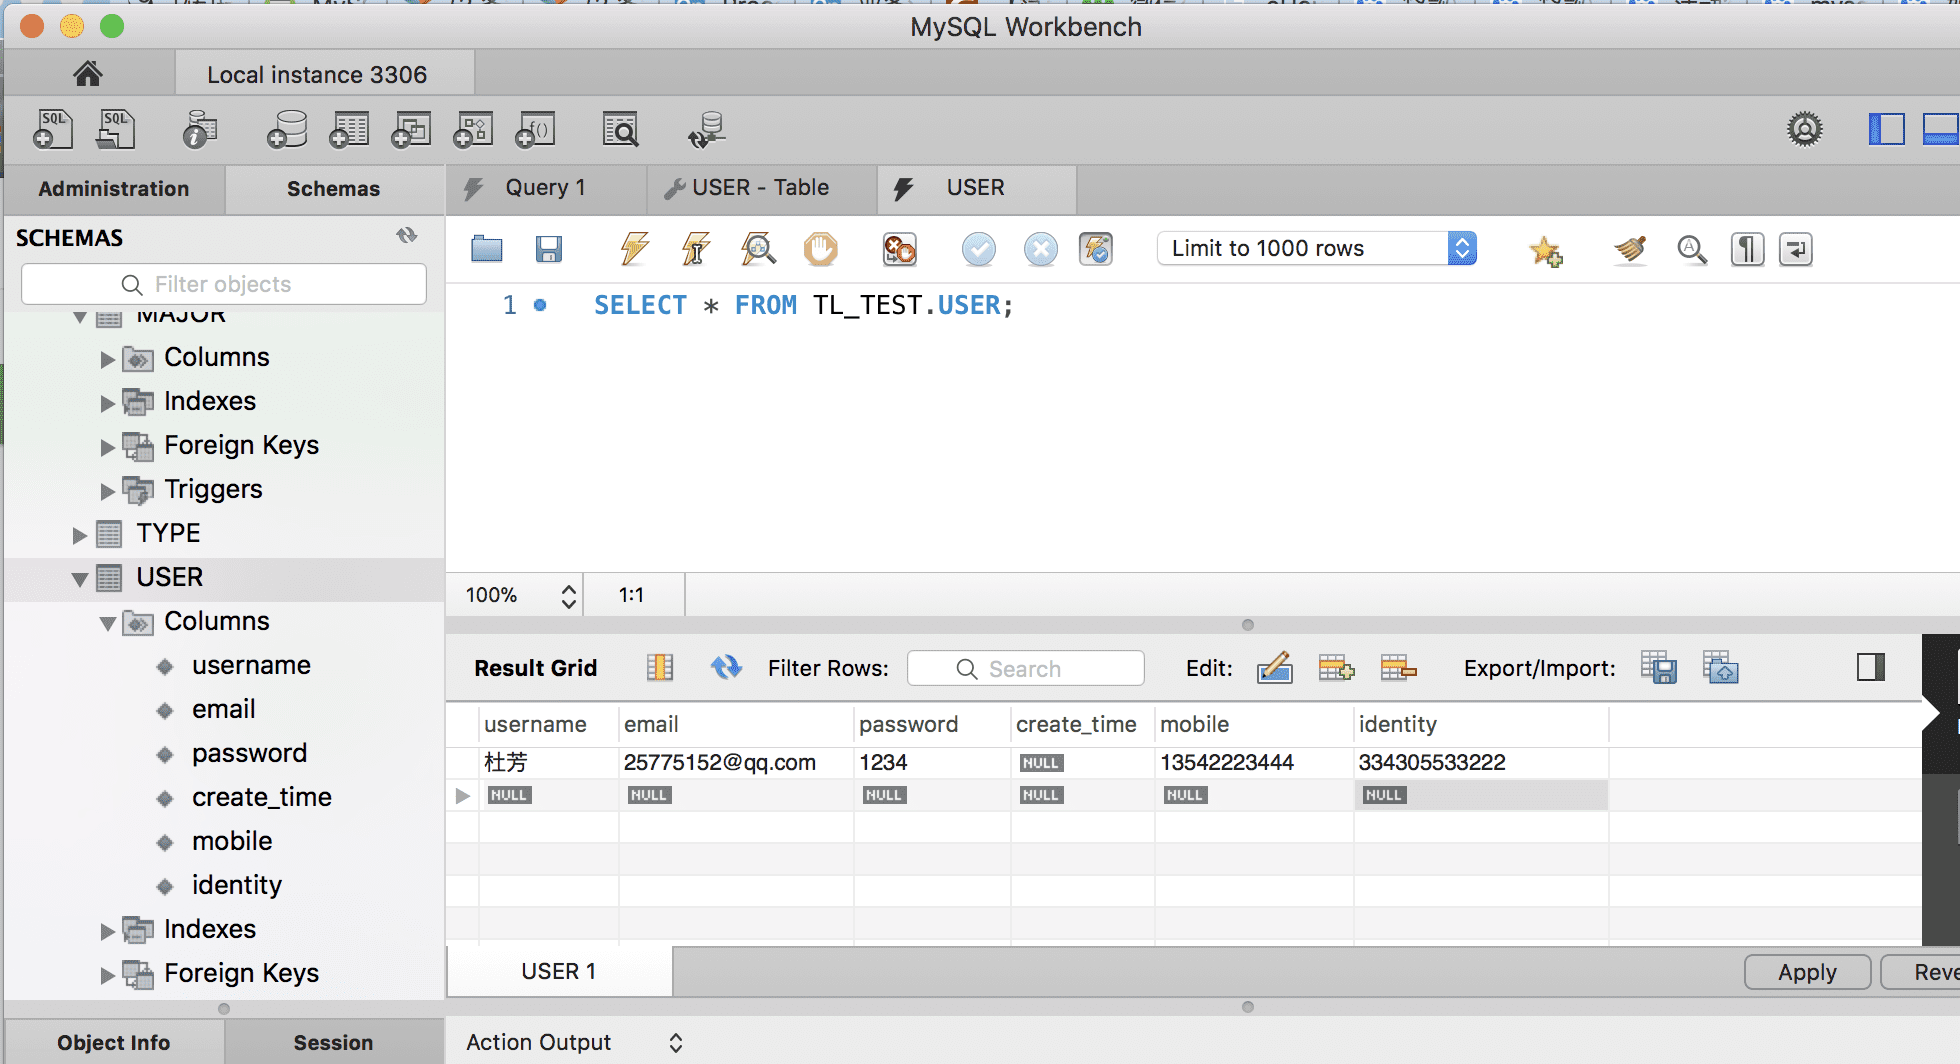This screenshot has height=1064, width=1960.
Task: Expand the Indexes node under USER
Action: [x=107, y=929]
